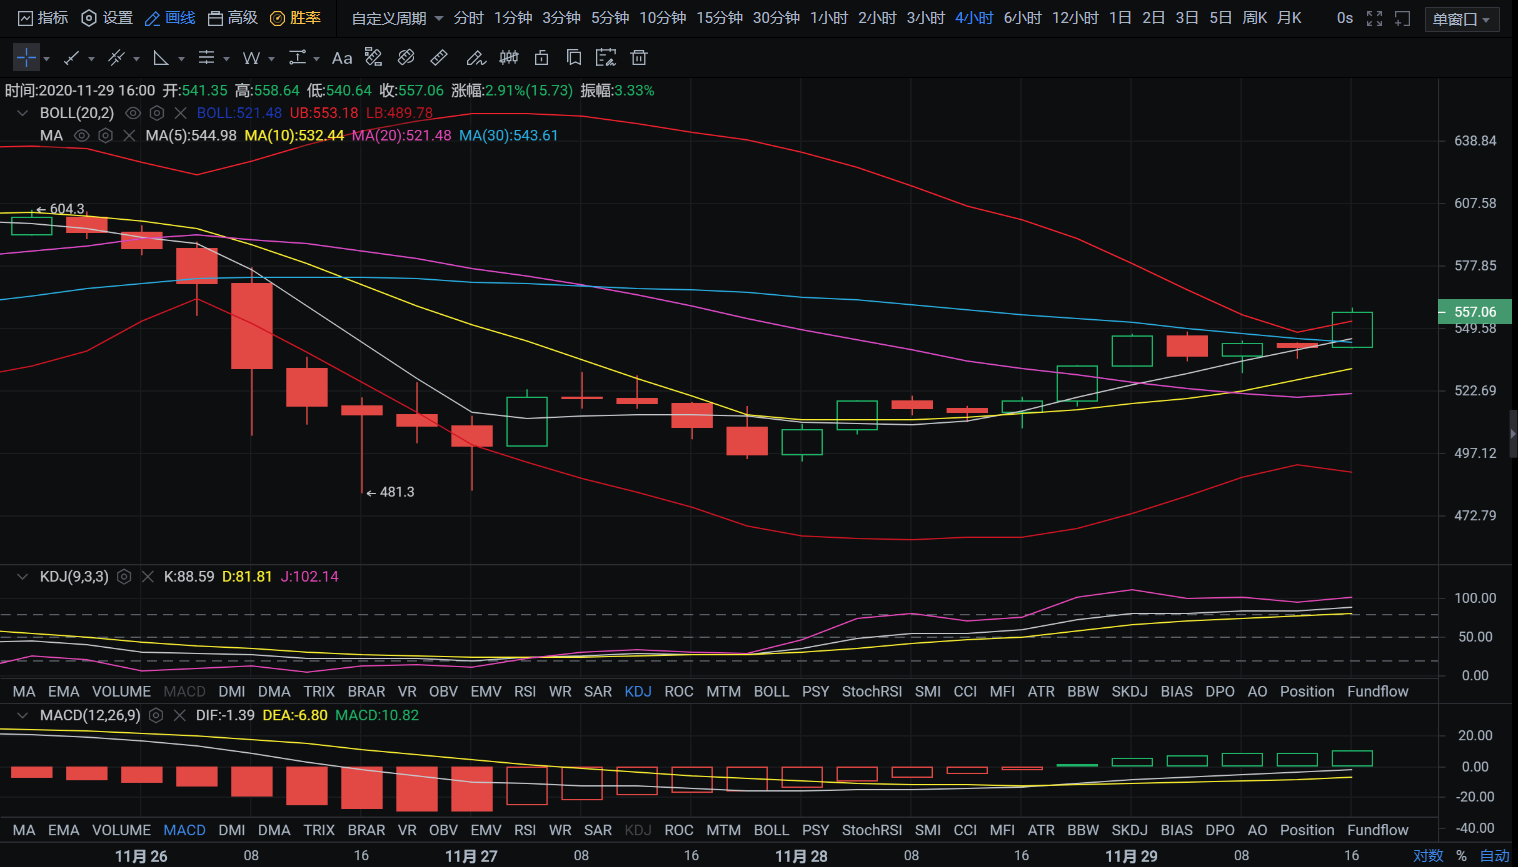This screenshot has height=867, width=1518.
Task: Click the 557.06 current price label
Action: pos(1474,312)
